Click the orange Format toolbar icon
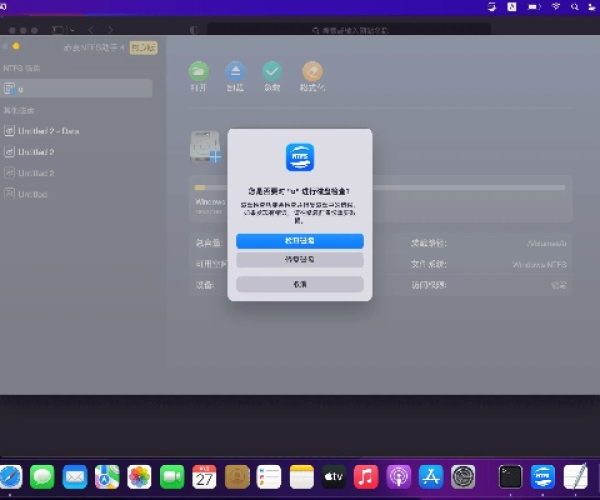 coord(312,72)
